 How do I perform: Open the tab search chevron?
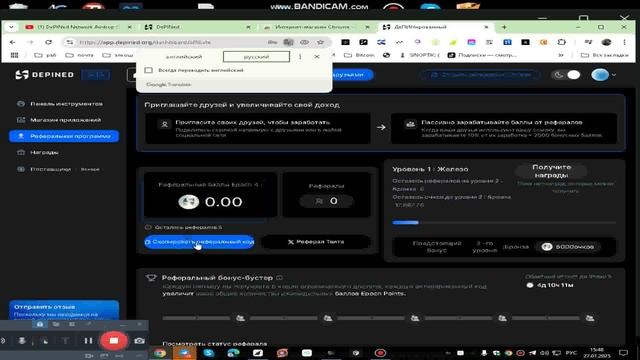coord(11,27)
